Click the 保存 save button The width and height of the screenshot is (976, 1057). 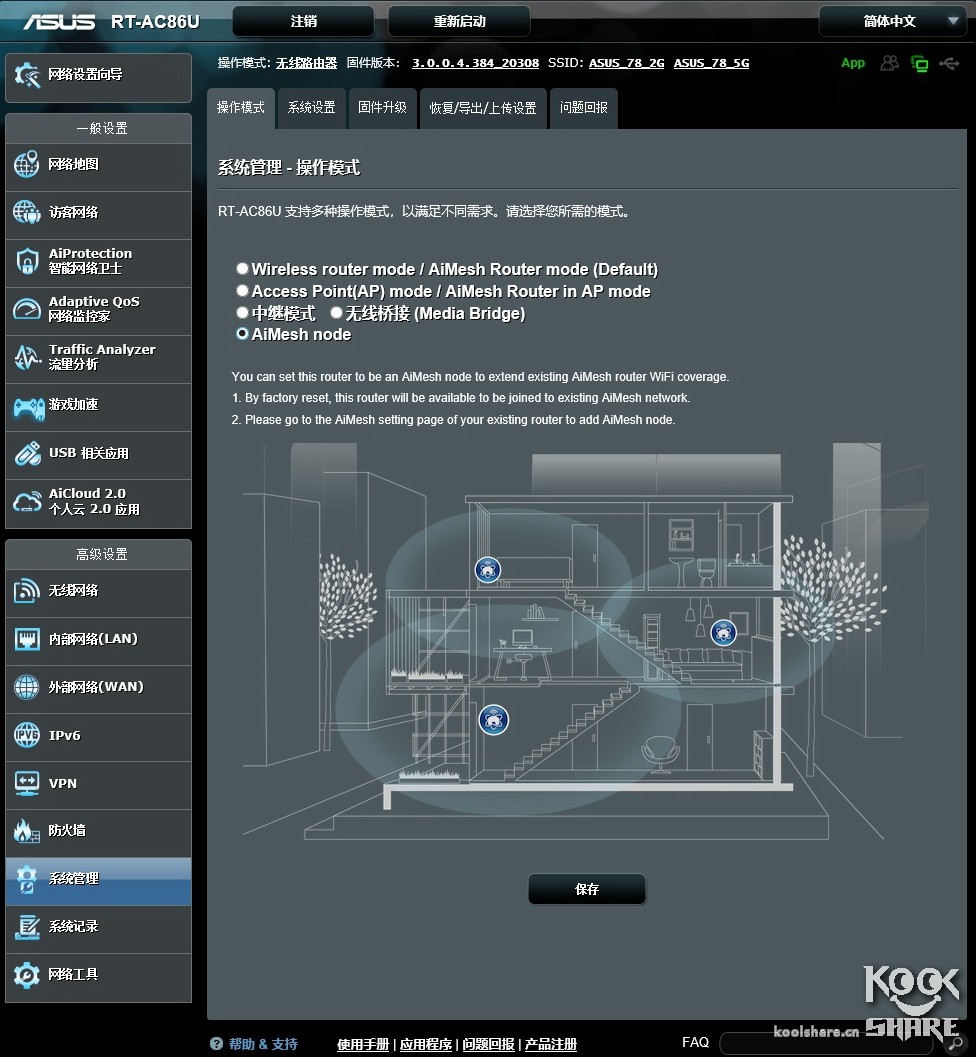click(587, 889)
